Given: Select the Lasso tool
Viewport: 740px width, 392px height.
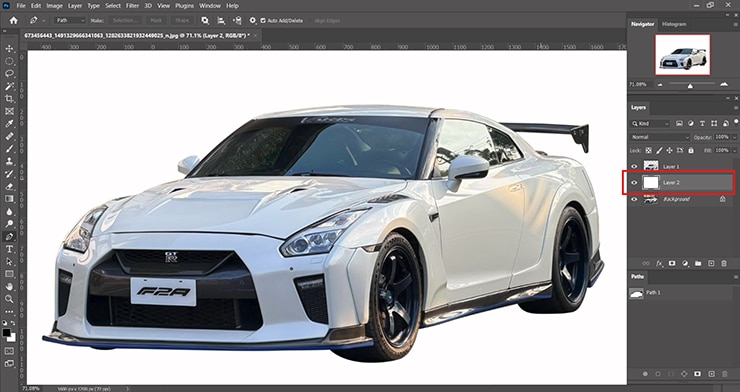Looking at the screenshot, I should [x=9, y=74].
